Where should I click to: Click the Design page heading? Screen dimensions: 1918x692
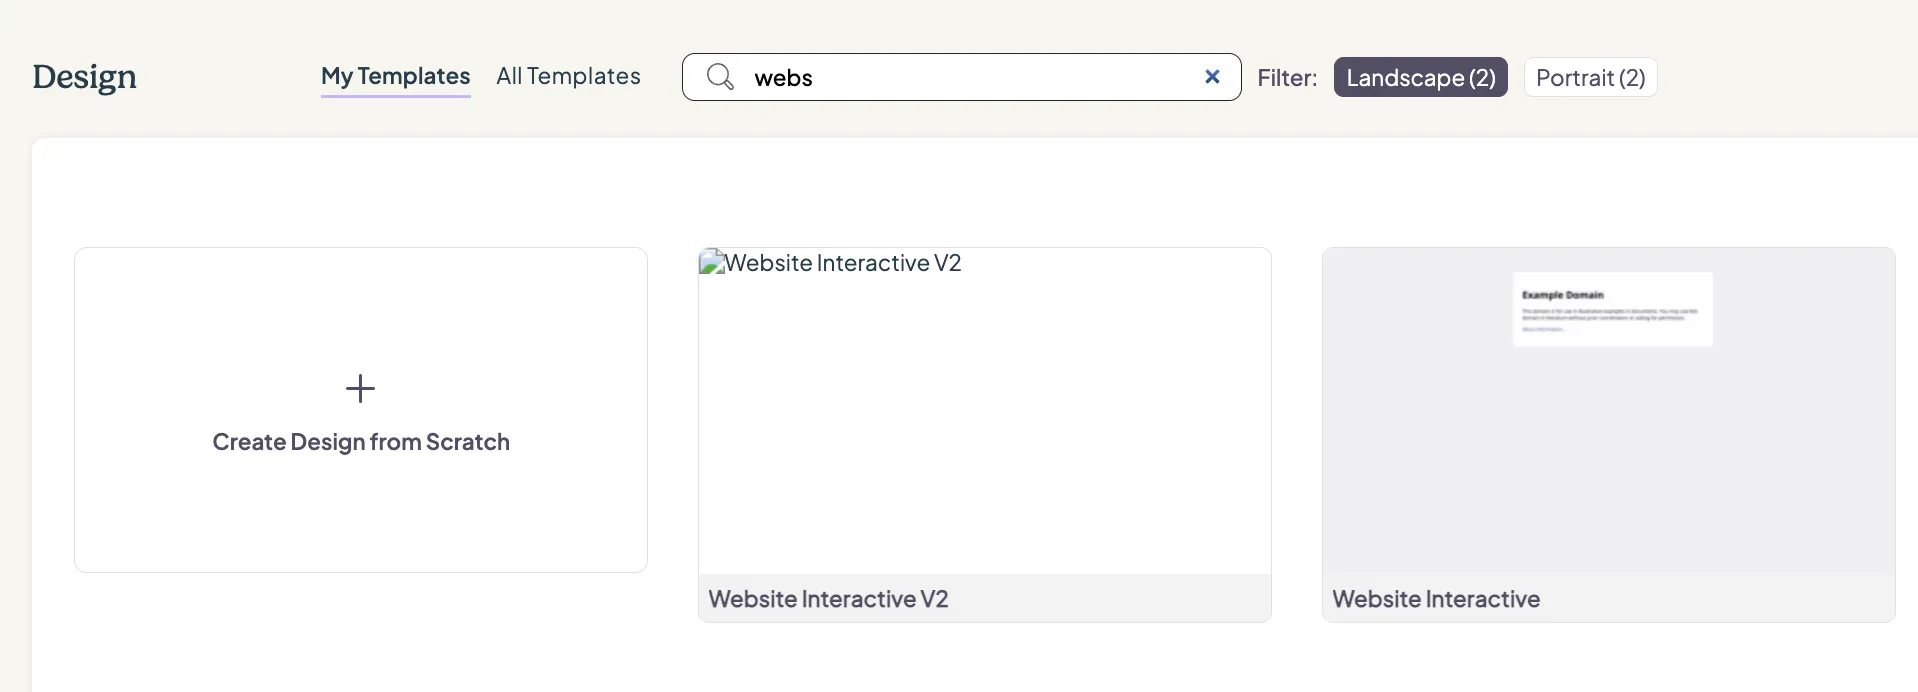tap(84, 77)
